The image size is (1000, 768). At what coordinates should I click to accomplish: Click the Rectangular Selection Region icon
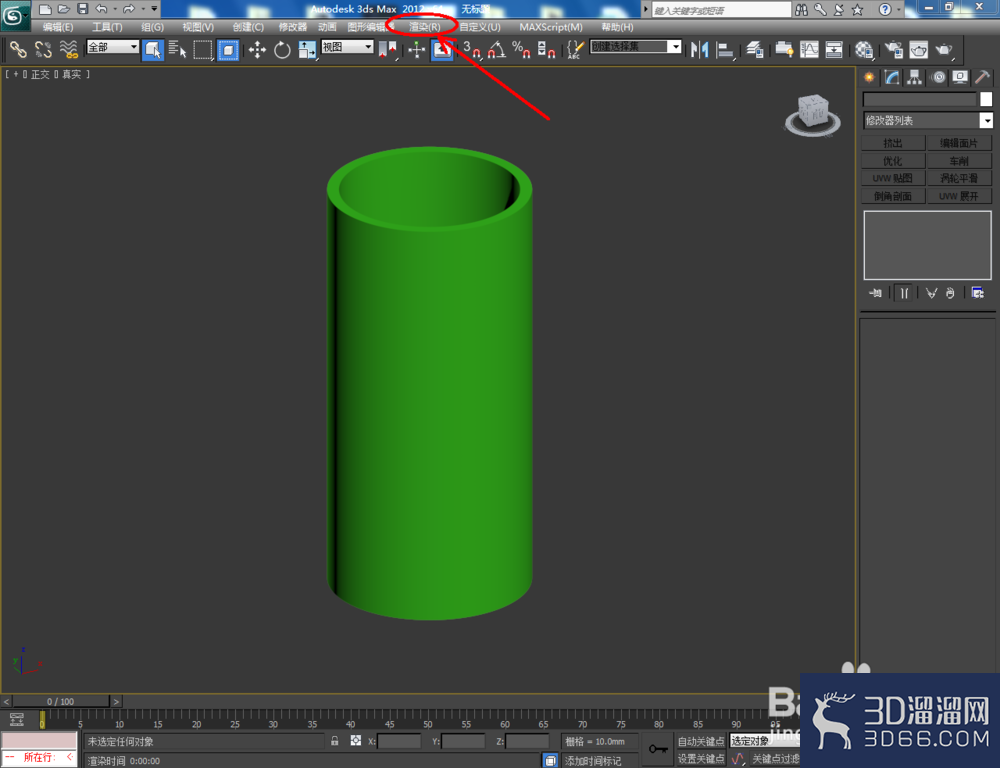click(x=203, y=50)
